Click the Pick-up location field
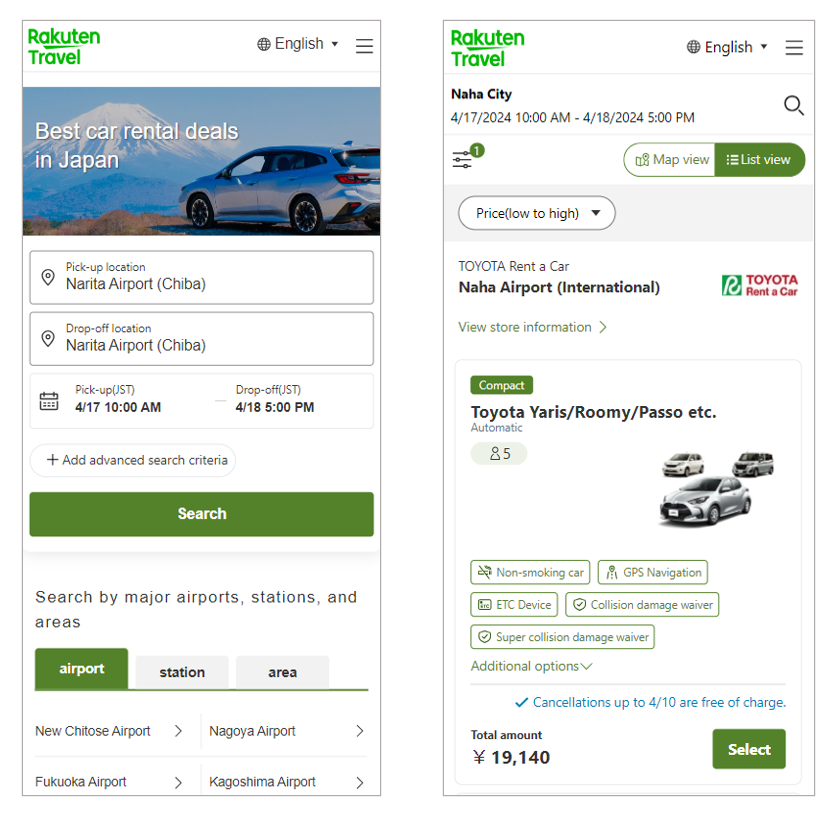The height and width of the screenshot is (816, 833). 202,277
